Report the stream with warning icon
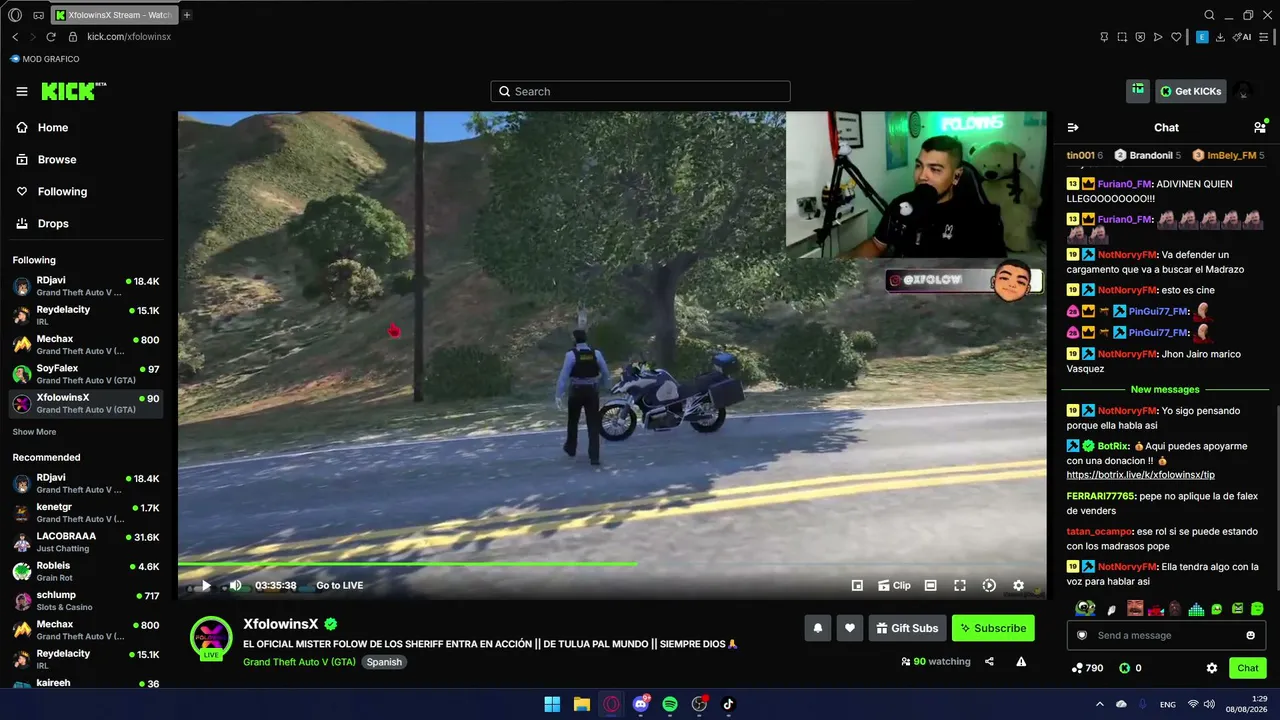Screen dimensions: 1280x720 pos(1021,661)
